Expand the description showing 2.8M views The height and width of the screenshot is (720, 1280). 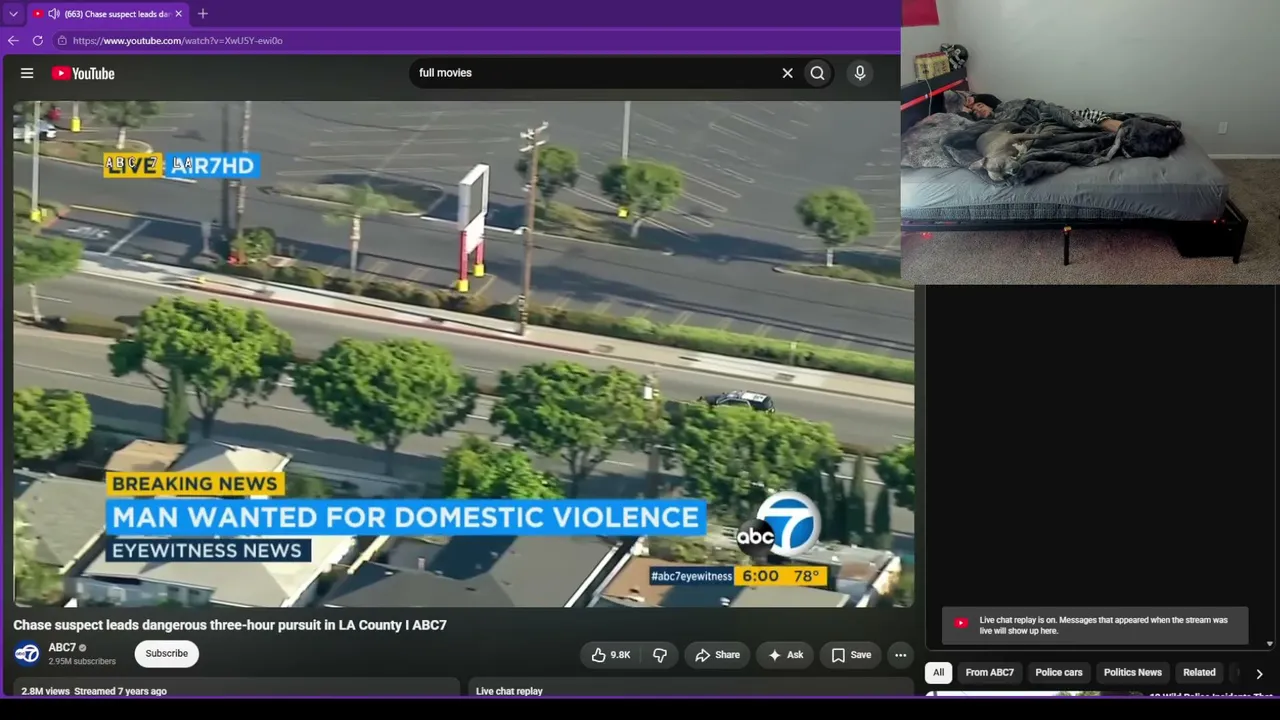coord(236,690)
